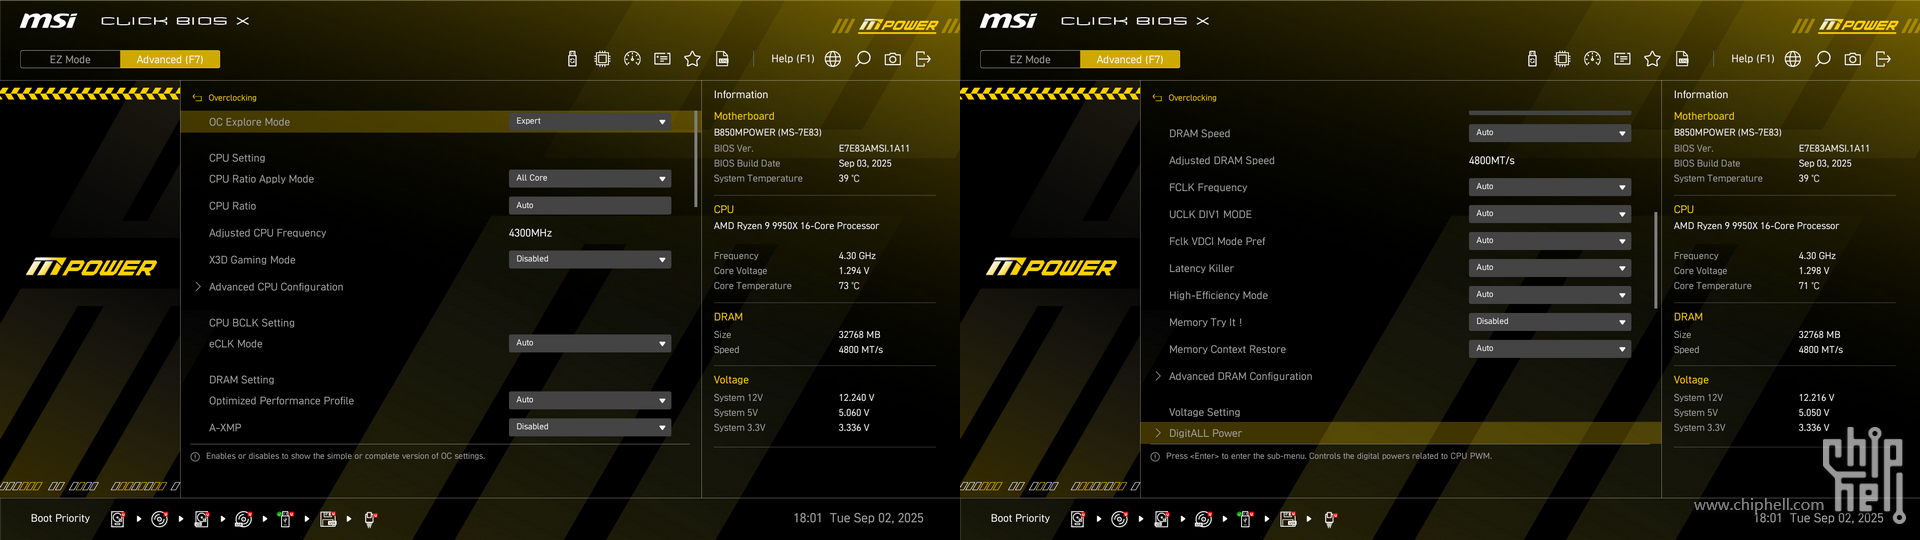Select network boot device in right BIOS

pos(1330,519)
